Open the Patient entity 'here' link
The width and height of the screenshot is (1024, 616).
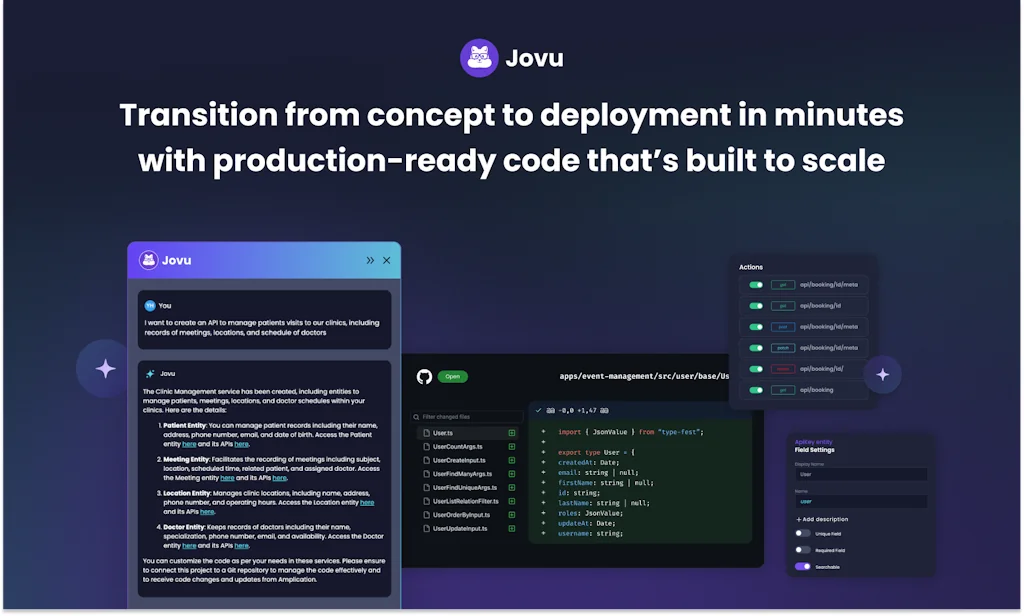(x=189, y=444)
